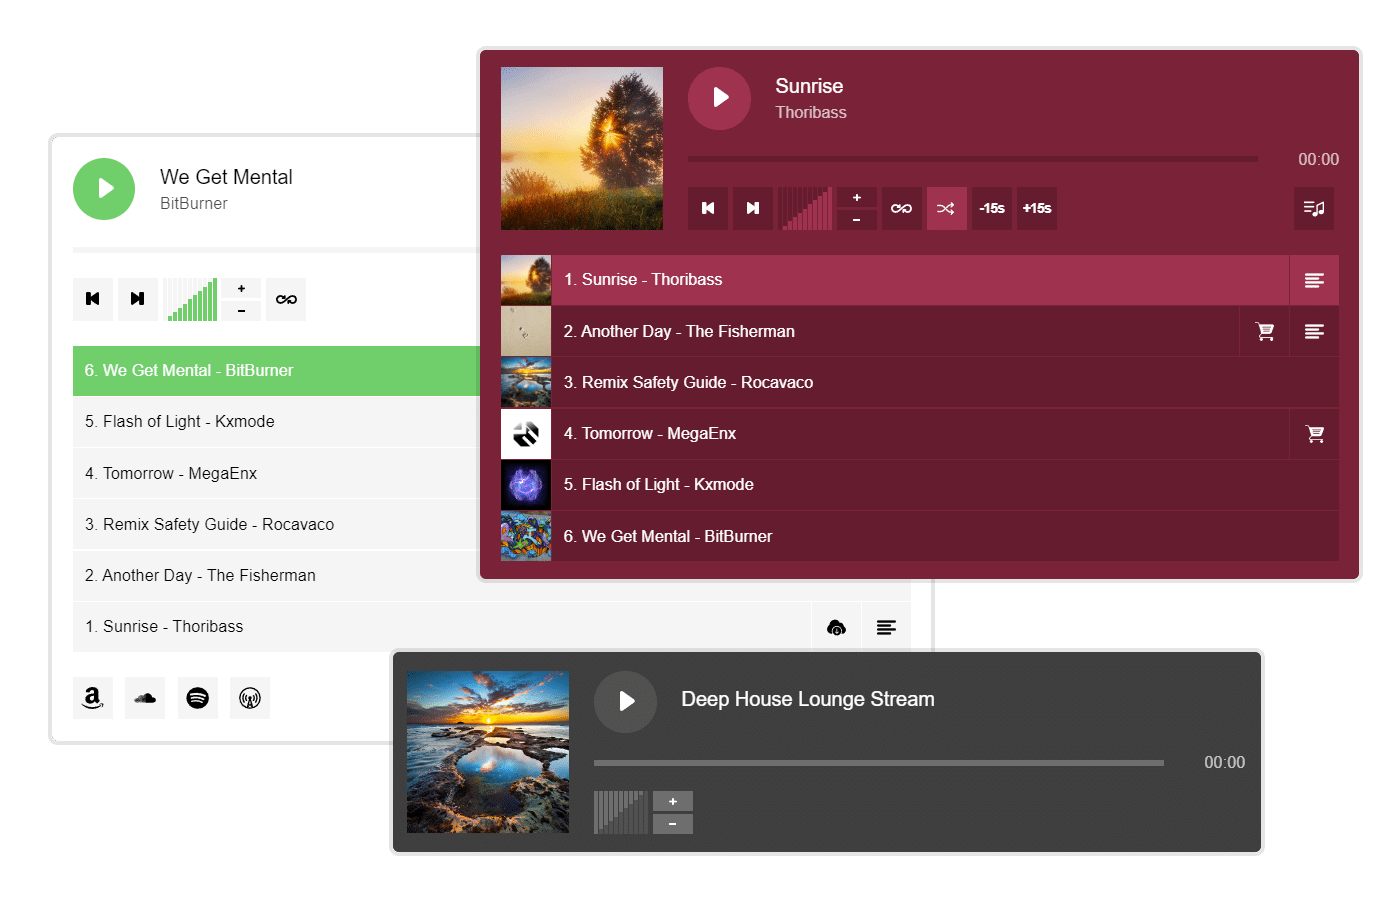Viewport: 1400px width, 900px height.
Task: Play Sunrise in the red player
Action: coord(719,98)
